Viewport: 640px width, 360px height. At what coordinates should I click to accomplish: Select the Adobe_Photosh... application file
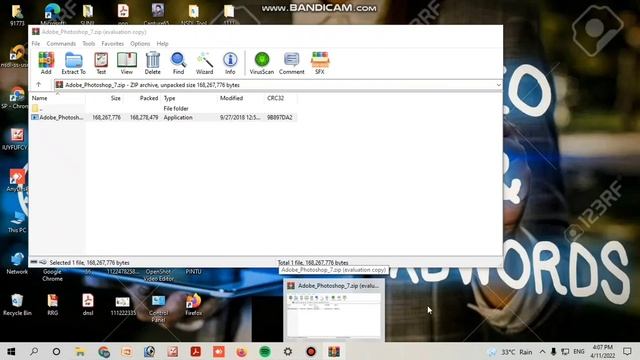pyautogui.click(x=58, y=117)
